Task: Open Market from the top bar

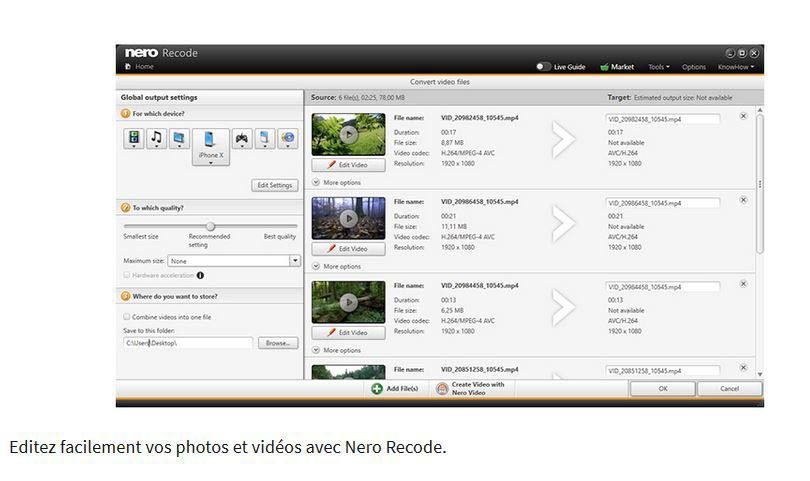Action: [x=617, y=67]
